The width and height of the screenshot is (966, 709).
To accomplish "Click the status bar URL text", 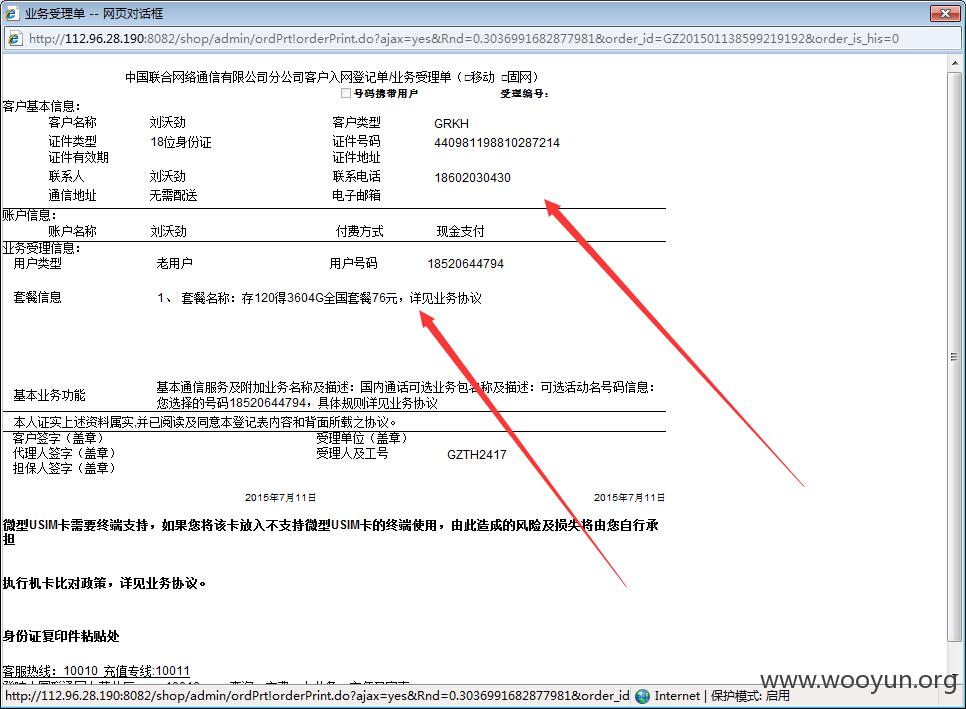I will (317, 696).
